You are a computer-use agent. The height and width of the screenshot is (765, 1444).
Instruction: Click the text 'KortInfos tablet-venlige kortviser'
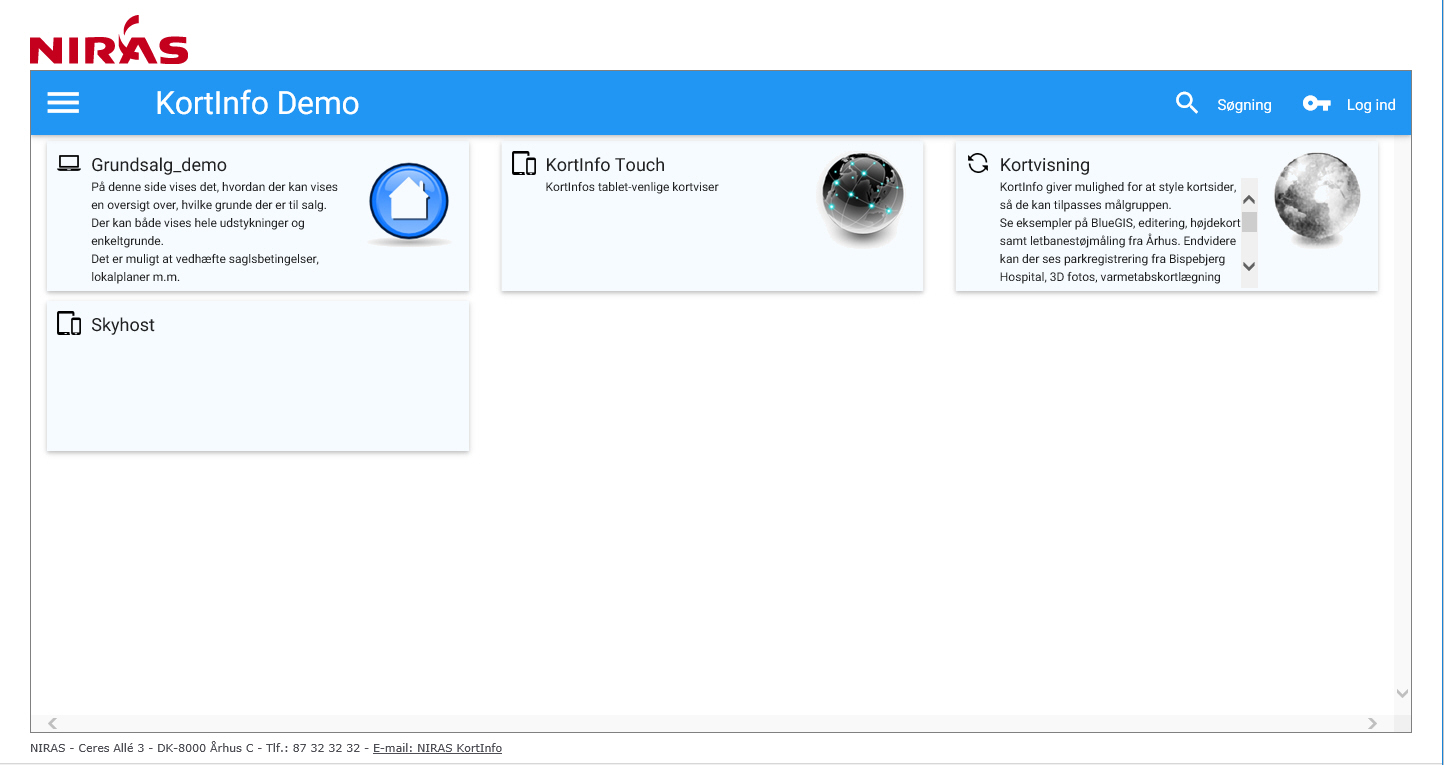[632, 187]
